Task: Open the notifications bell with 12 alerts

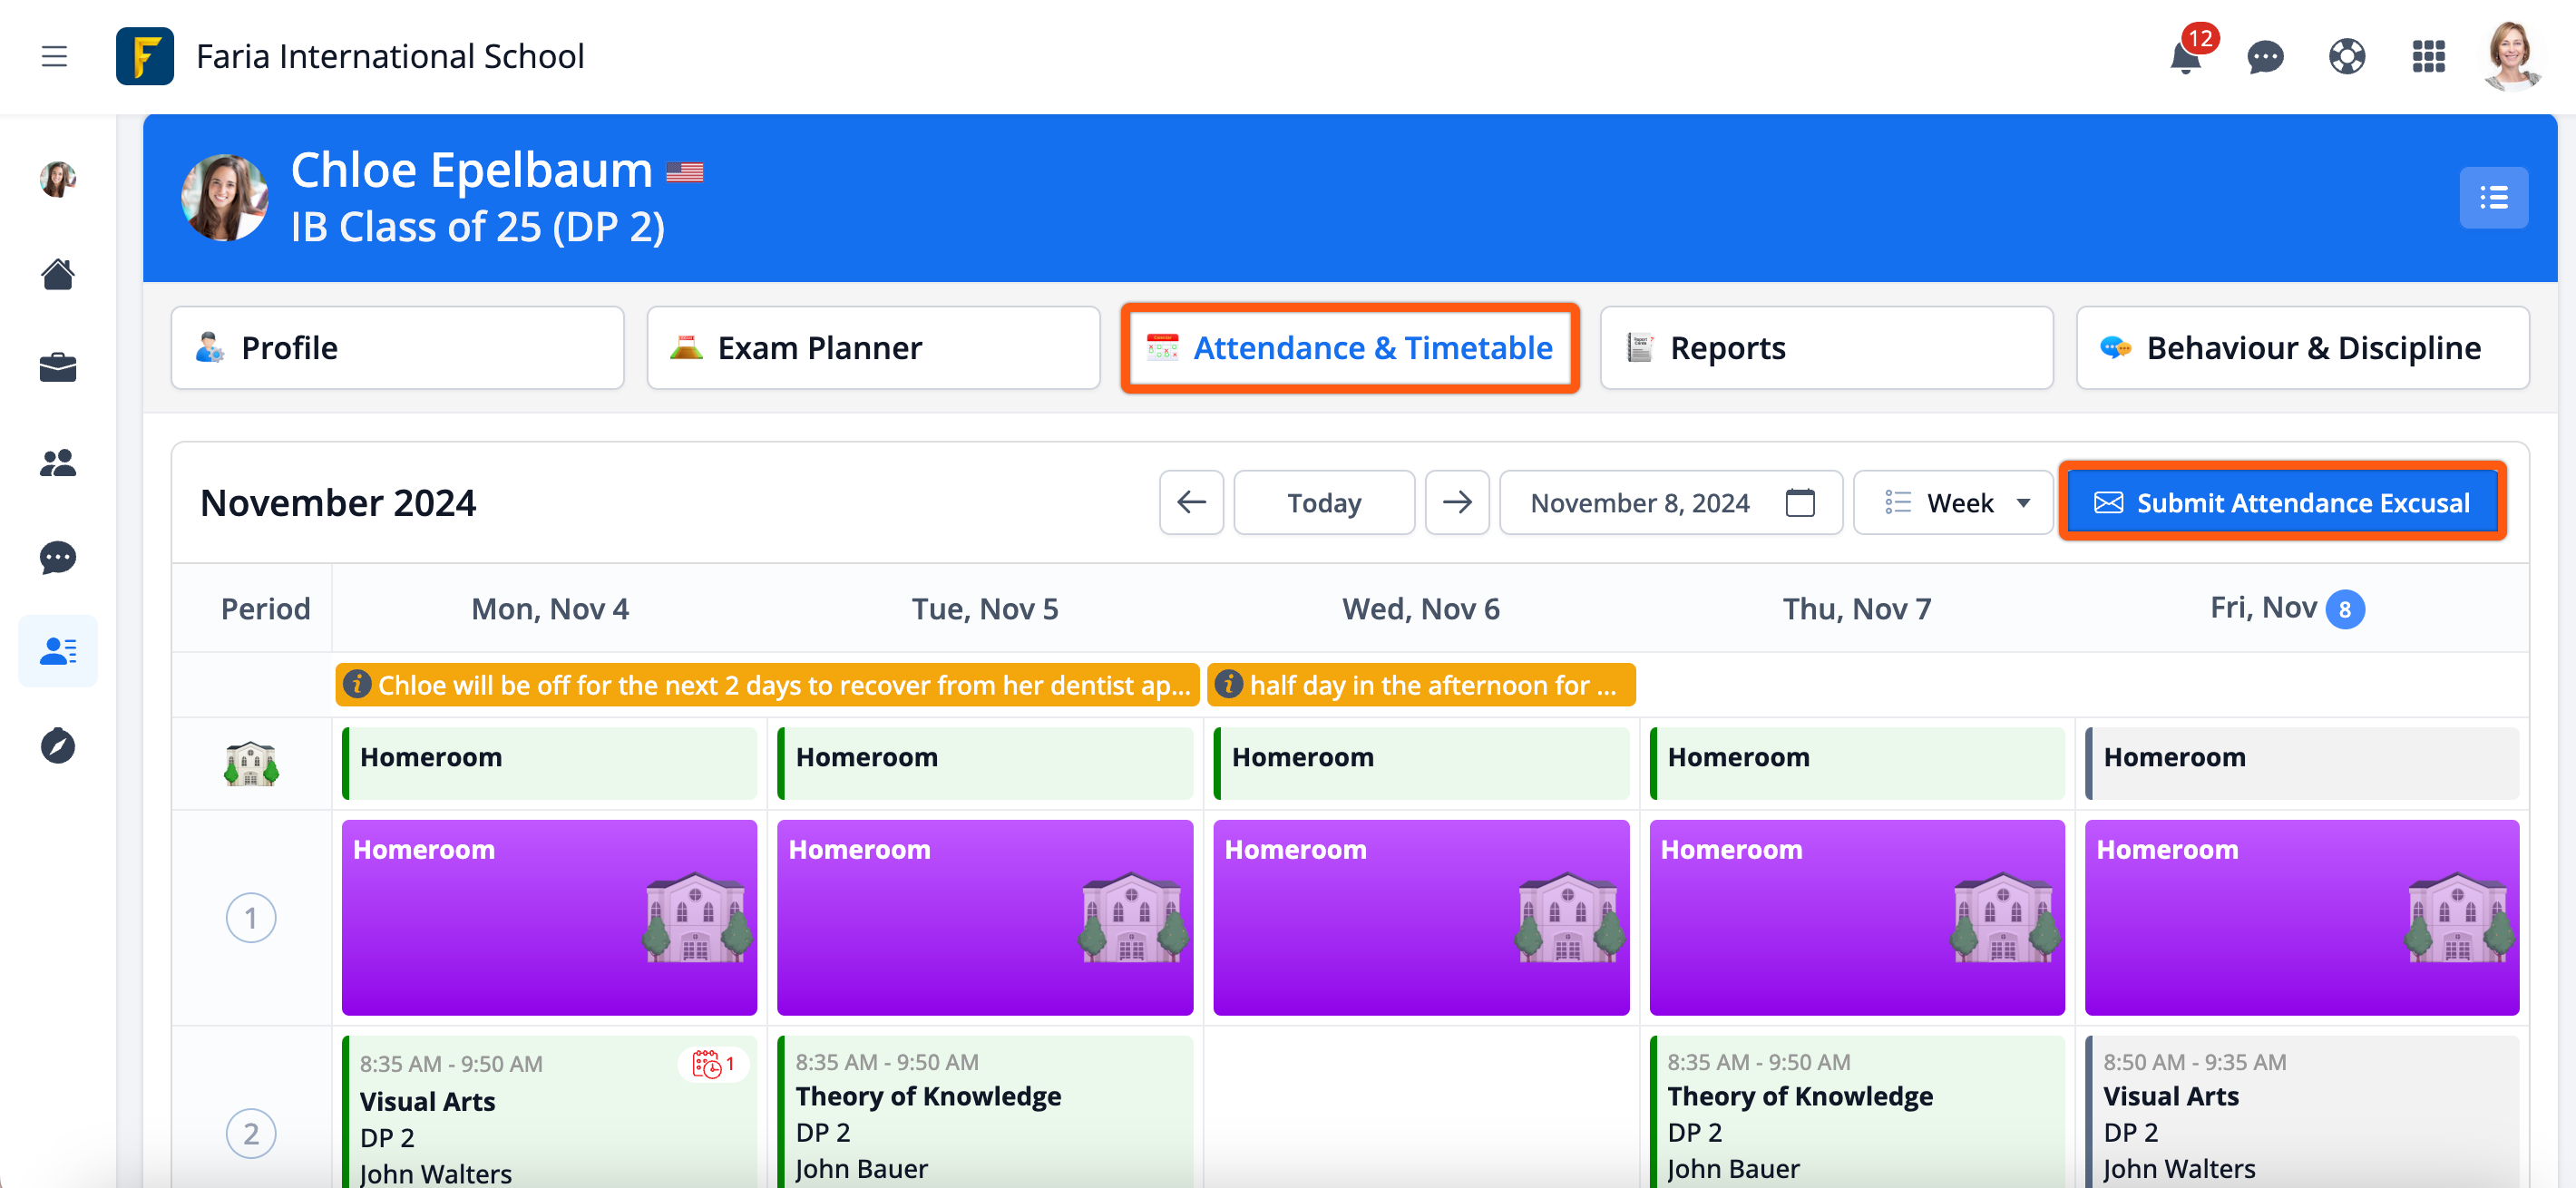Action: coord(2186,57)
